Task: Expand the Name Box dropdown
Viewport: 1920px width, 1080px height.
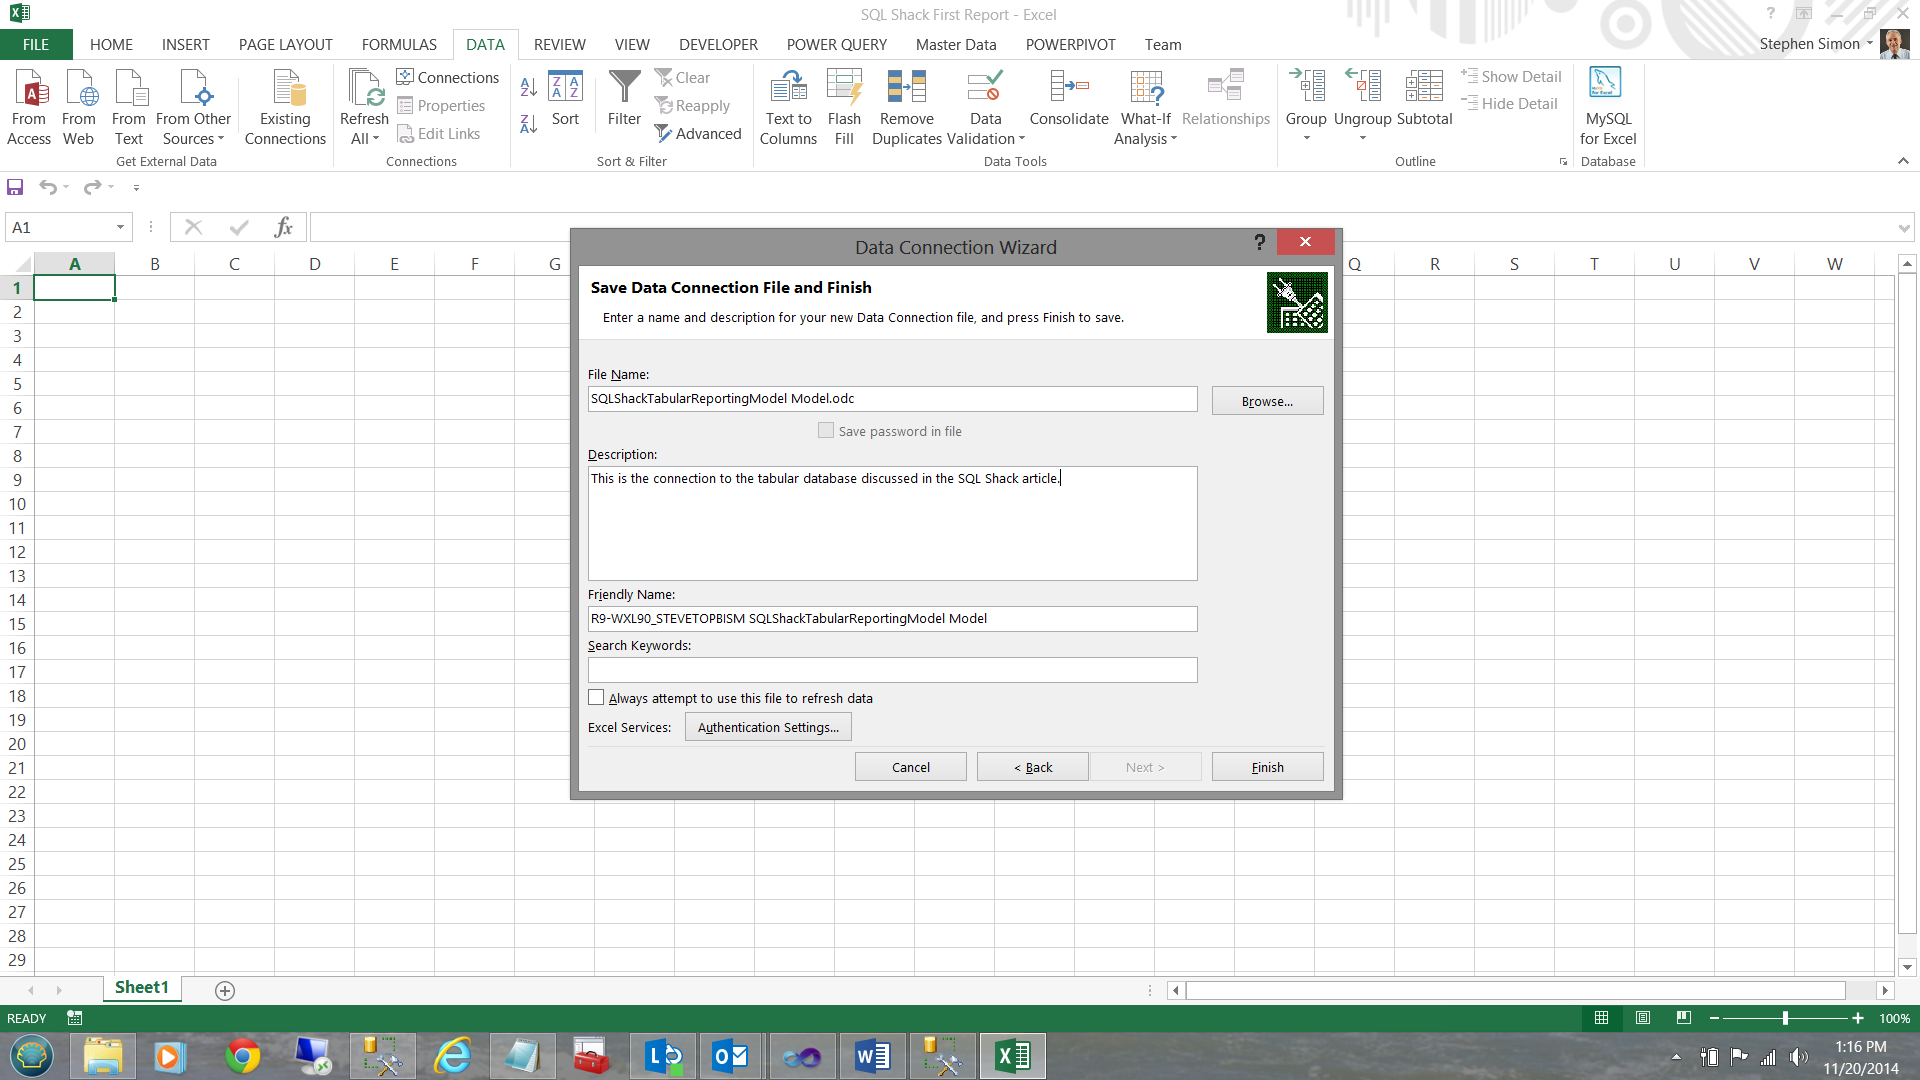Action: click(120, 228)
